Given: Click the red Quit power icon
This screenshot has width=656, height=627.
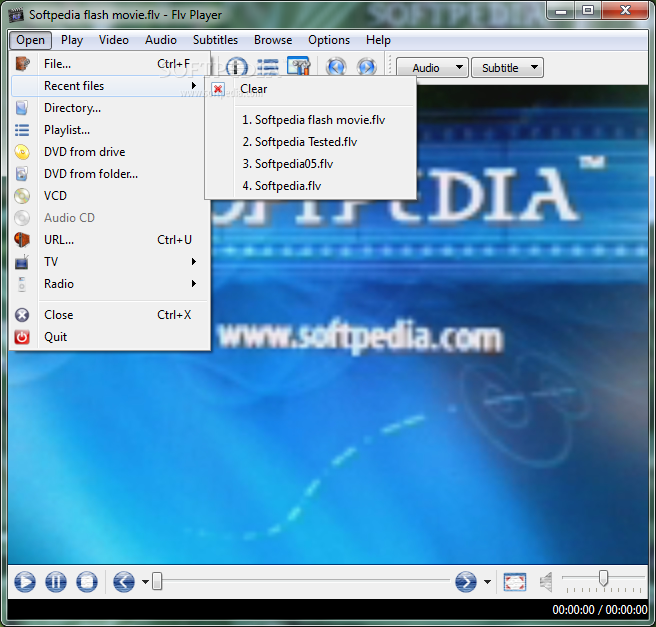Looking at the screenshot, I should (x=22, y=337).
